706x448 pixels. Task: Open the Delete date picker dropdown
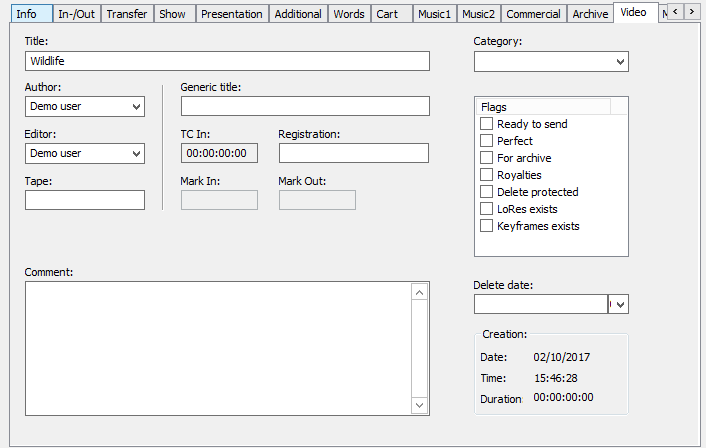pyautogui.click(x=621, y=304)
